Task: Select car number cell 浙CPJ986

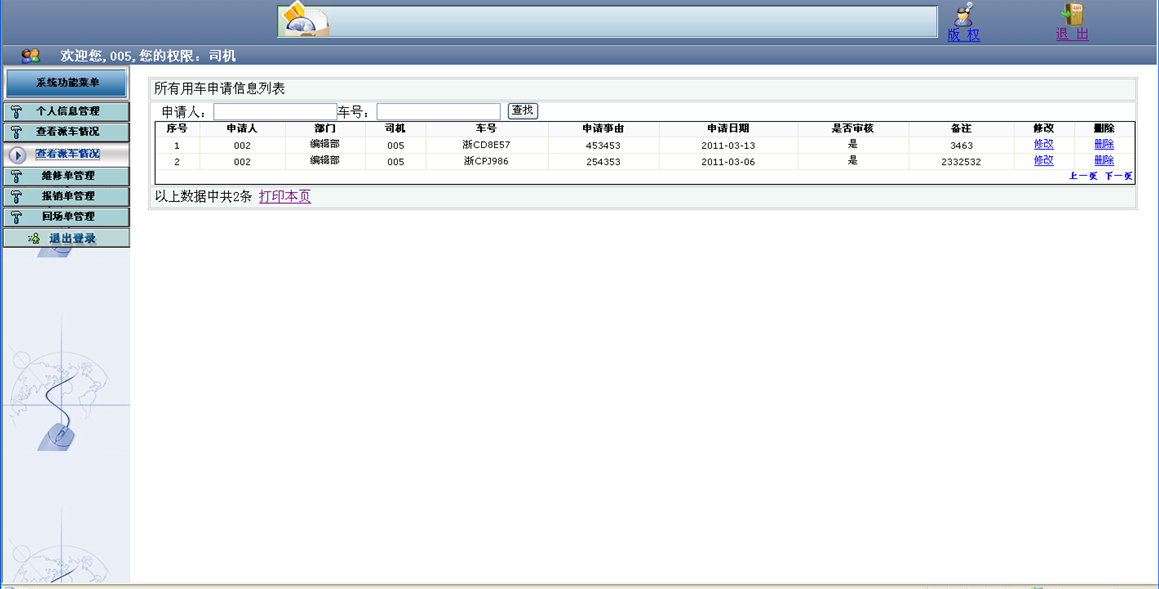Action: click(x=486, y=161)
